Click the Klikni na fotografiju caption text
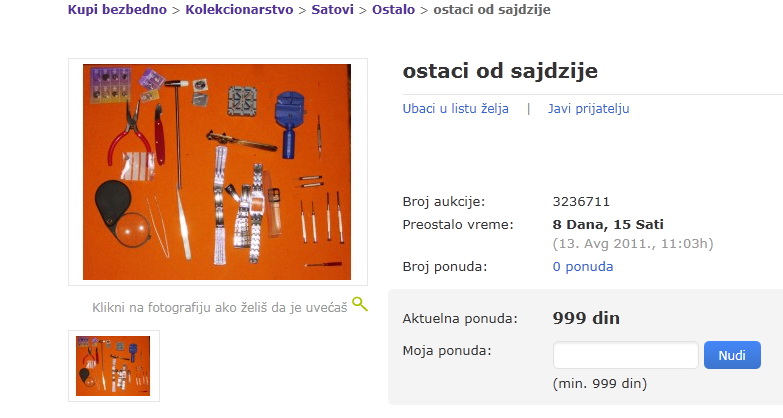 click(x=220, y=307)
